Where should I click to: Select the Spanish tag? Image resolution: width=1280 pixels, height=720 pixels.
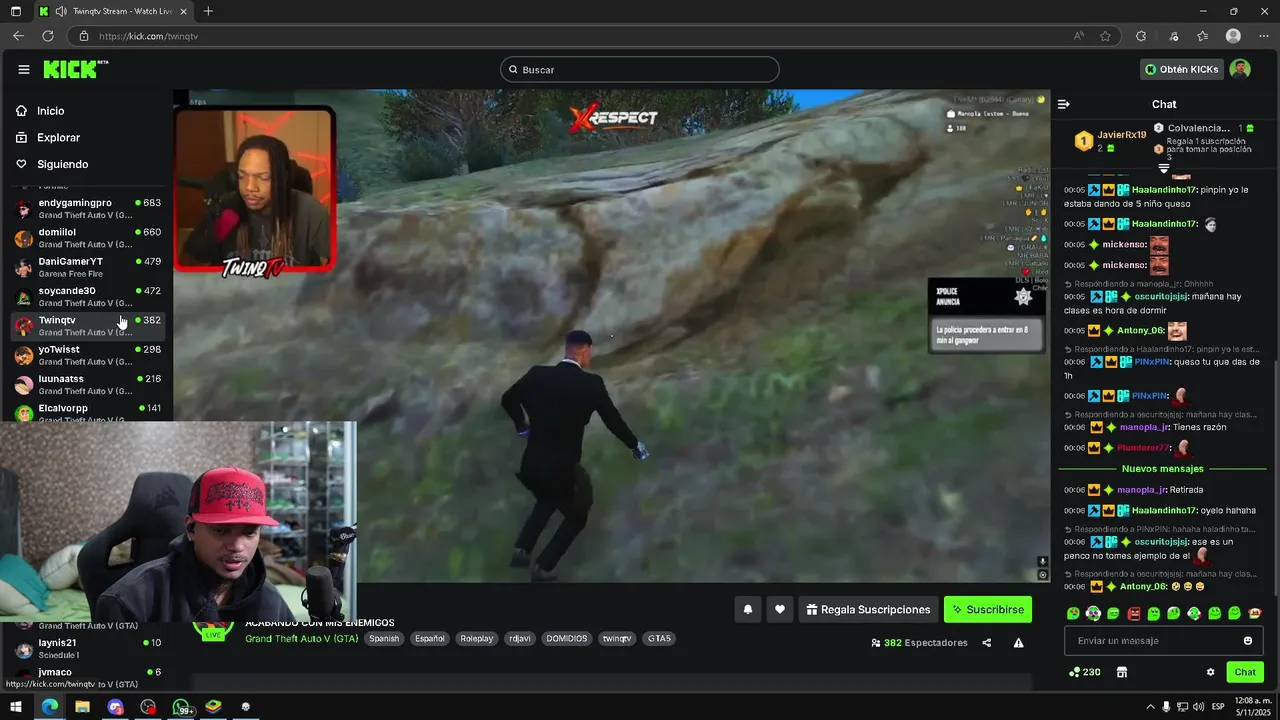(384, 638)
